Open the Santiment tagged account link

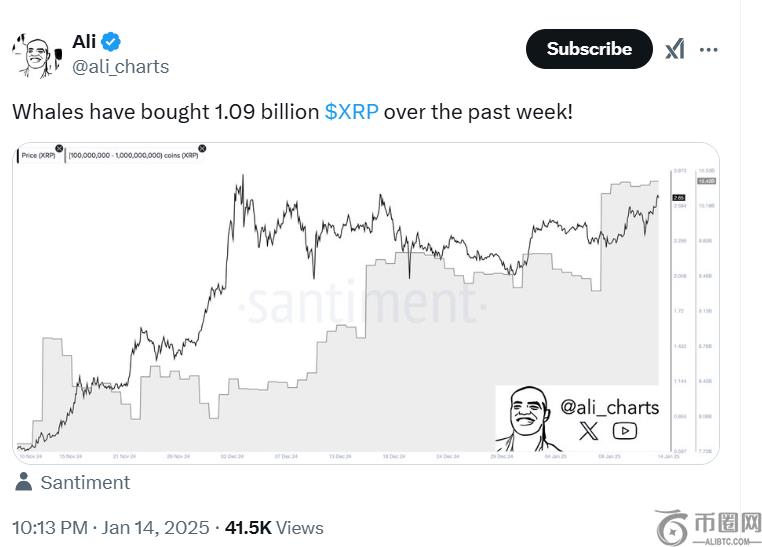coord(85,482)
